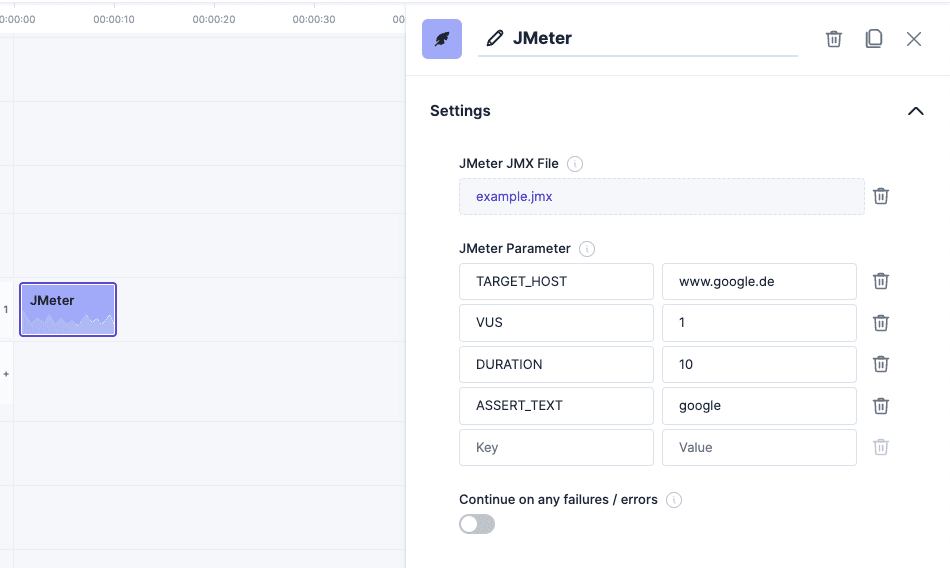Duplicate the JMeter step with copy icon
The width and height of the screenshot is (950, 568).
tap(874, 39)
